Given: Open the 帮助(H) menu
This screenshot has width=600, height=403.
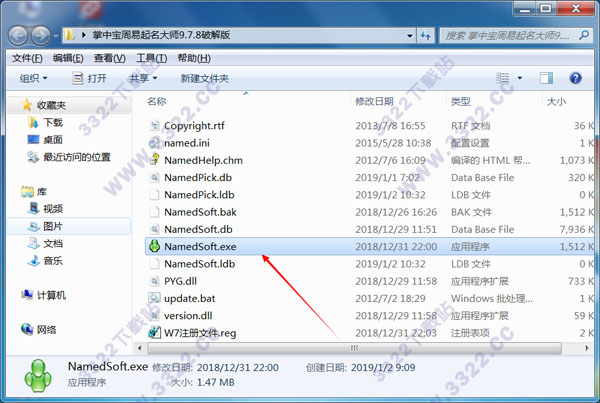Looking at the screenshot, I should (194, 58).
